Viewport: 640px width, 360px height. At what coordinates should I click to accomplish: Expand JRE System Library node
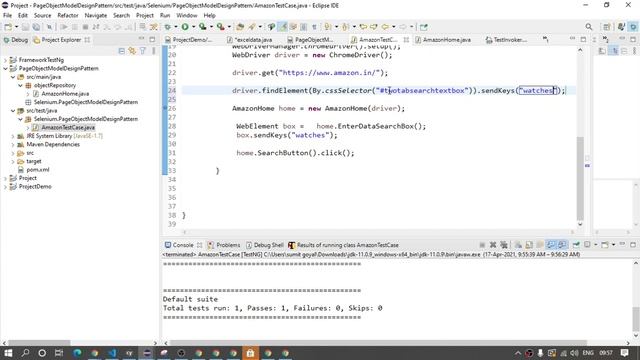13,136
